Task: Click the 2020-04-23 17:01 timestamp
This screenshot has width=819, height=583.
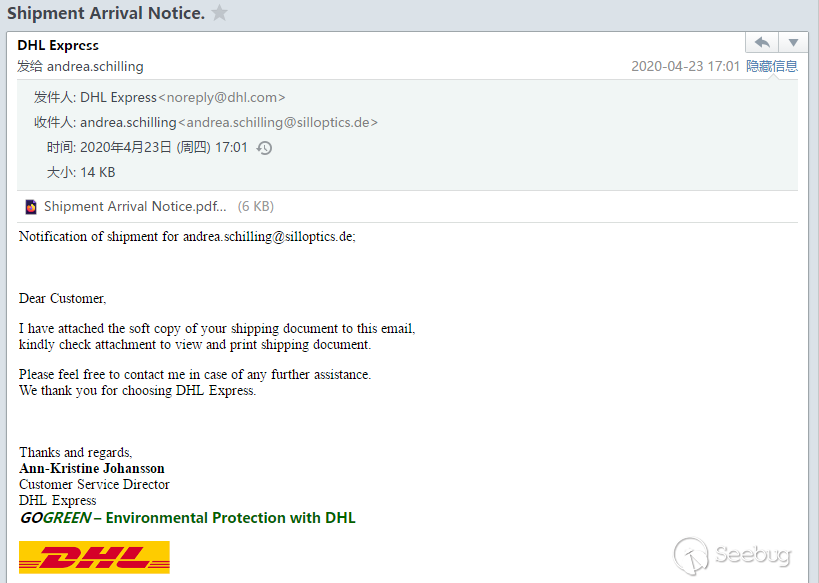Action: click(x=685, y=66)
